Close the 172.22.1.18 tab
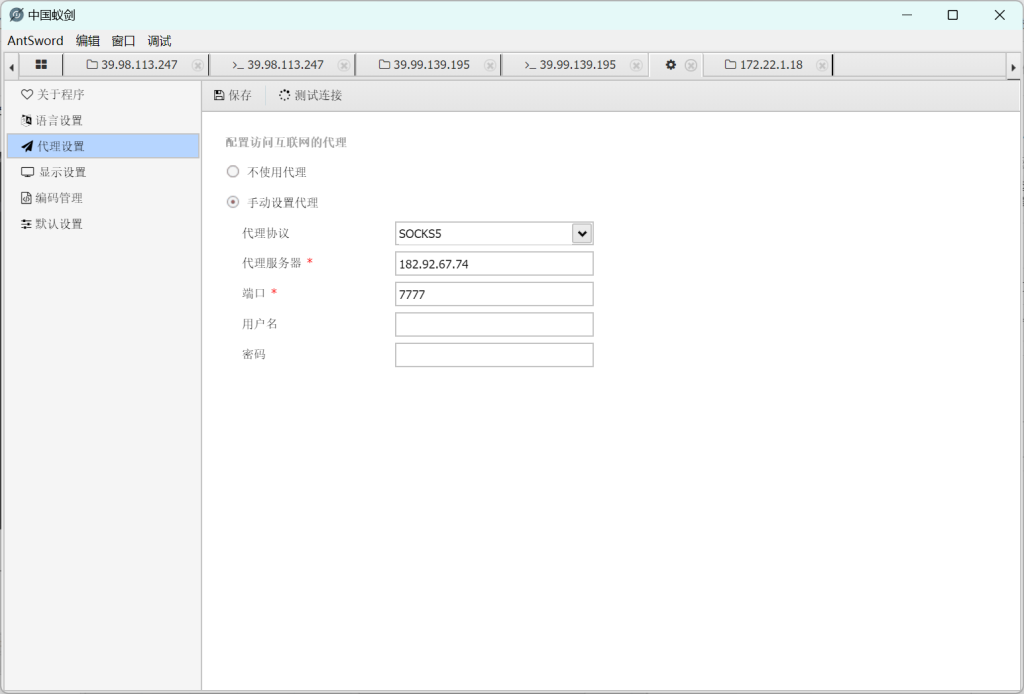This screenshot has height=694, width=1024. tap(821, 65)
